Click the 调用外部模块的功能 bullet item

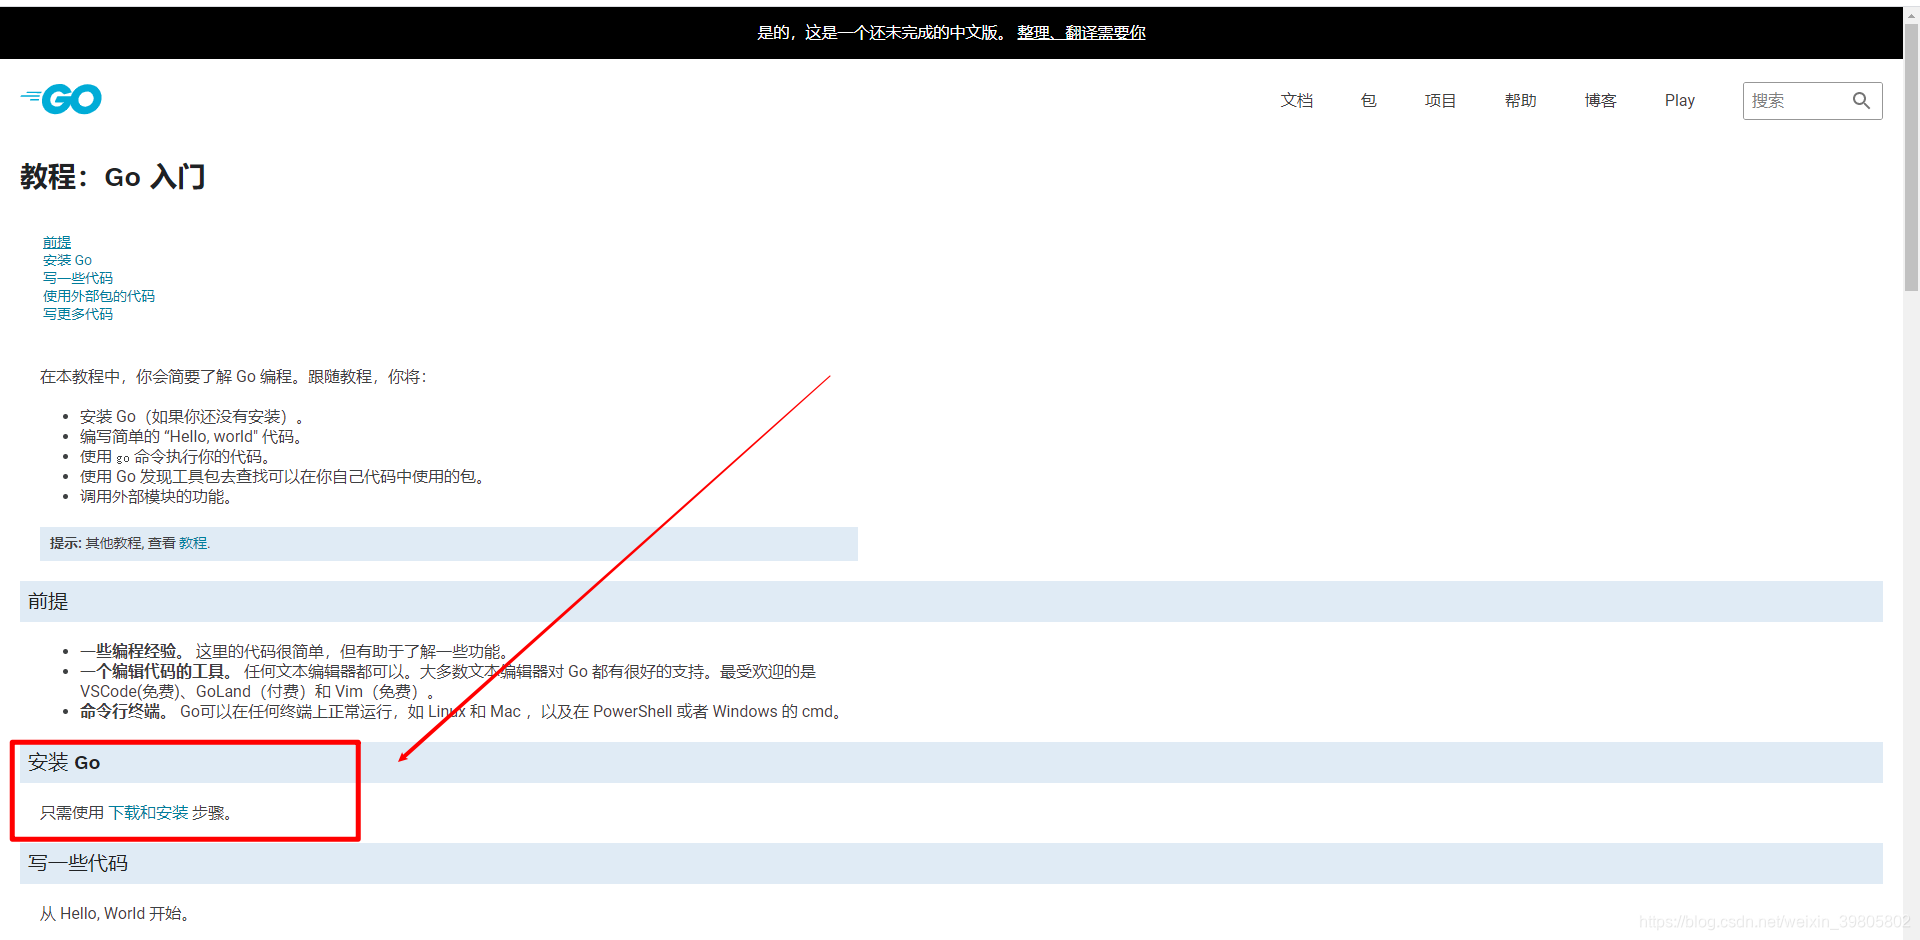click(157, 497)
